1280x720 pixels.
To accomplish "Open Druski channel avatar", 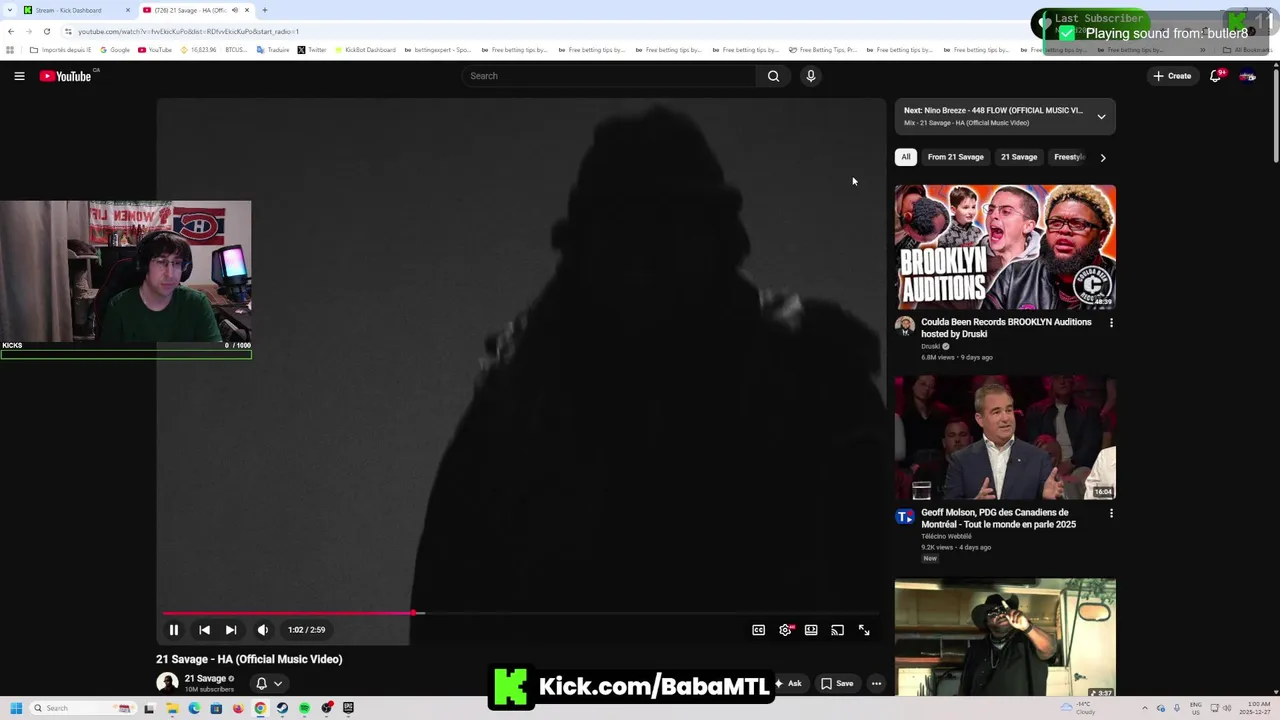I will (905, 326).
